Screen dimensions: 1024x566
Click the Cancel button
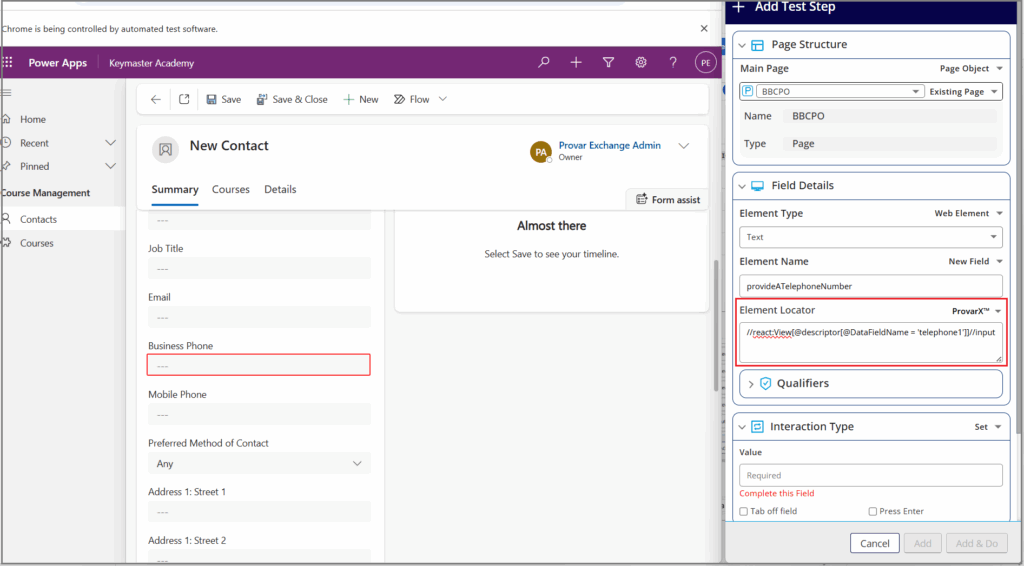(x=874, y=543)
